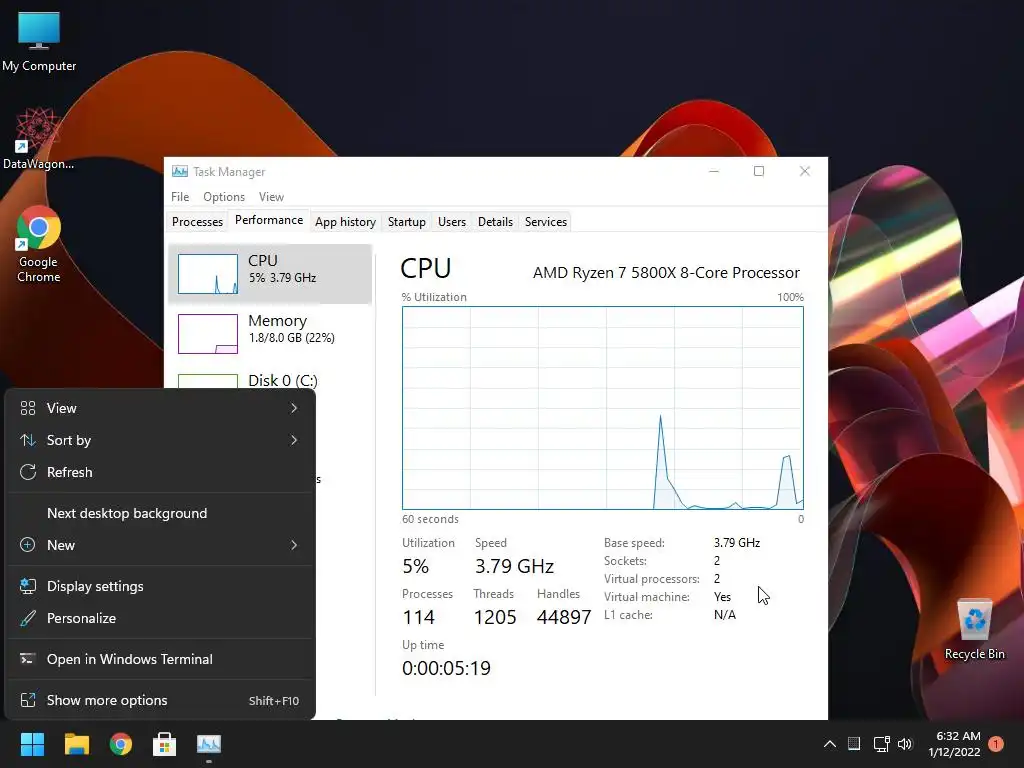
Task: Click the Display settings monitor icon
Action: pyautogui.click(x=27, y=586)
